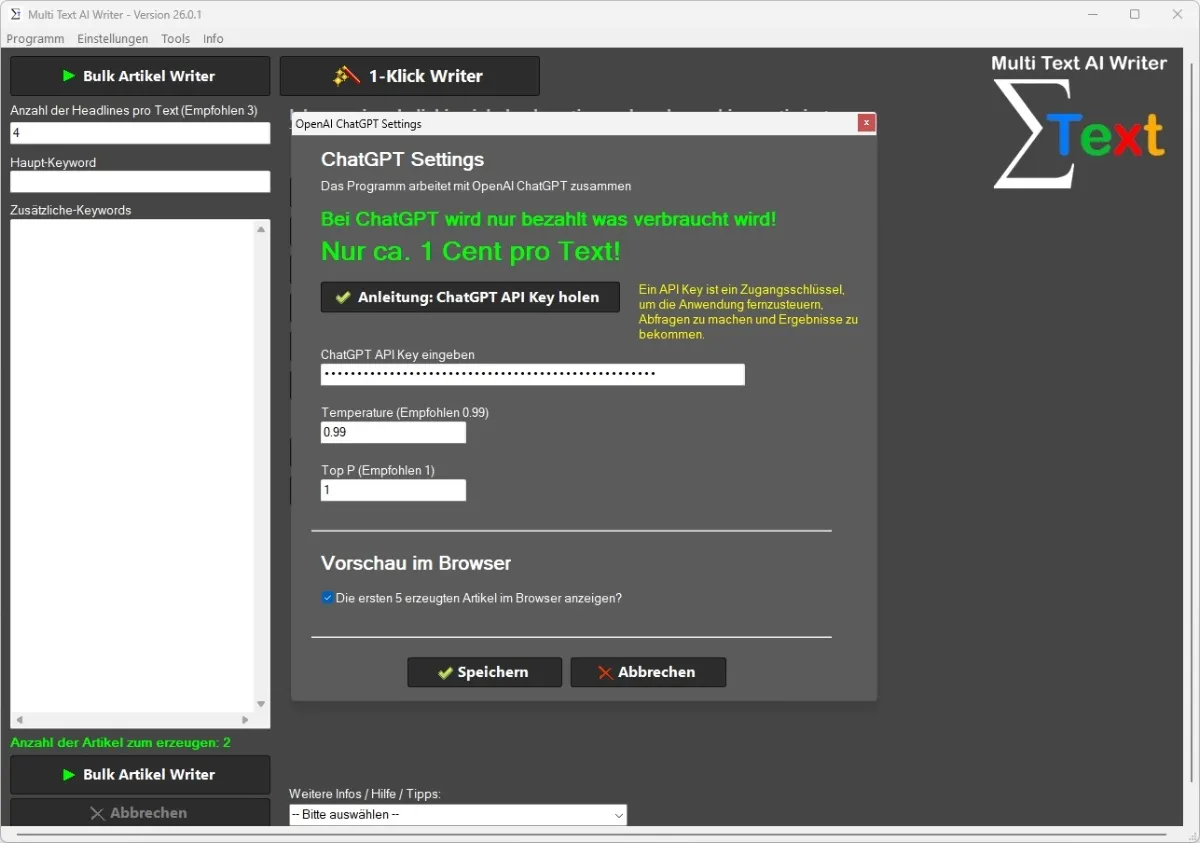Click the Abbrechen button in settings dialog
Image resolution: width=1200 pixels, height=843 pixels.
[648, 672]
